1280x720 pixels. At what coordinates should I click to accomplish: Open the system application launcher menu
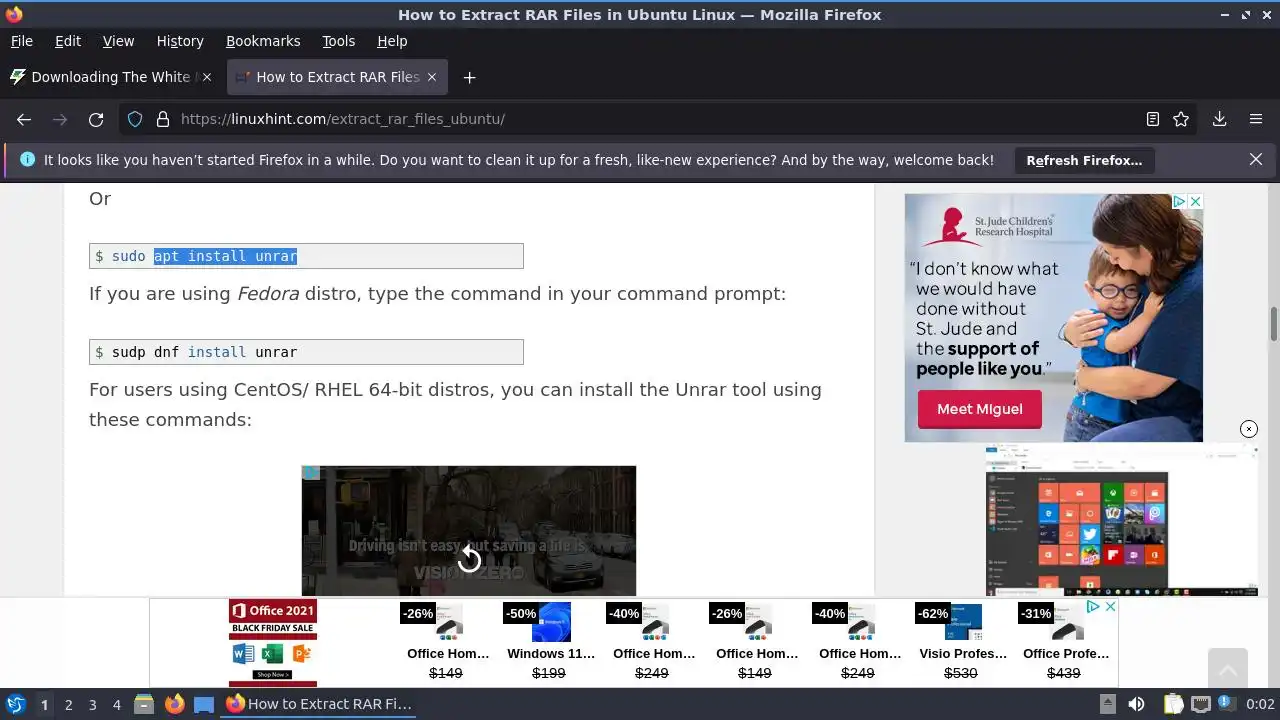15,704
